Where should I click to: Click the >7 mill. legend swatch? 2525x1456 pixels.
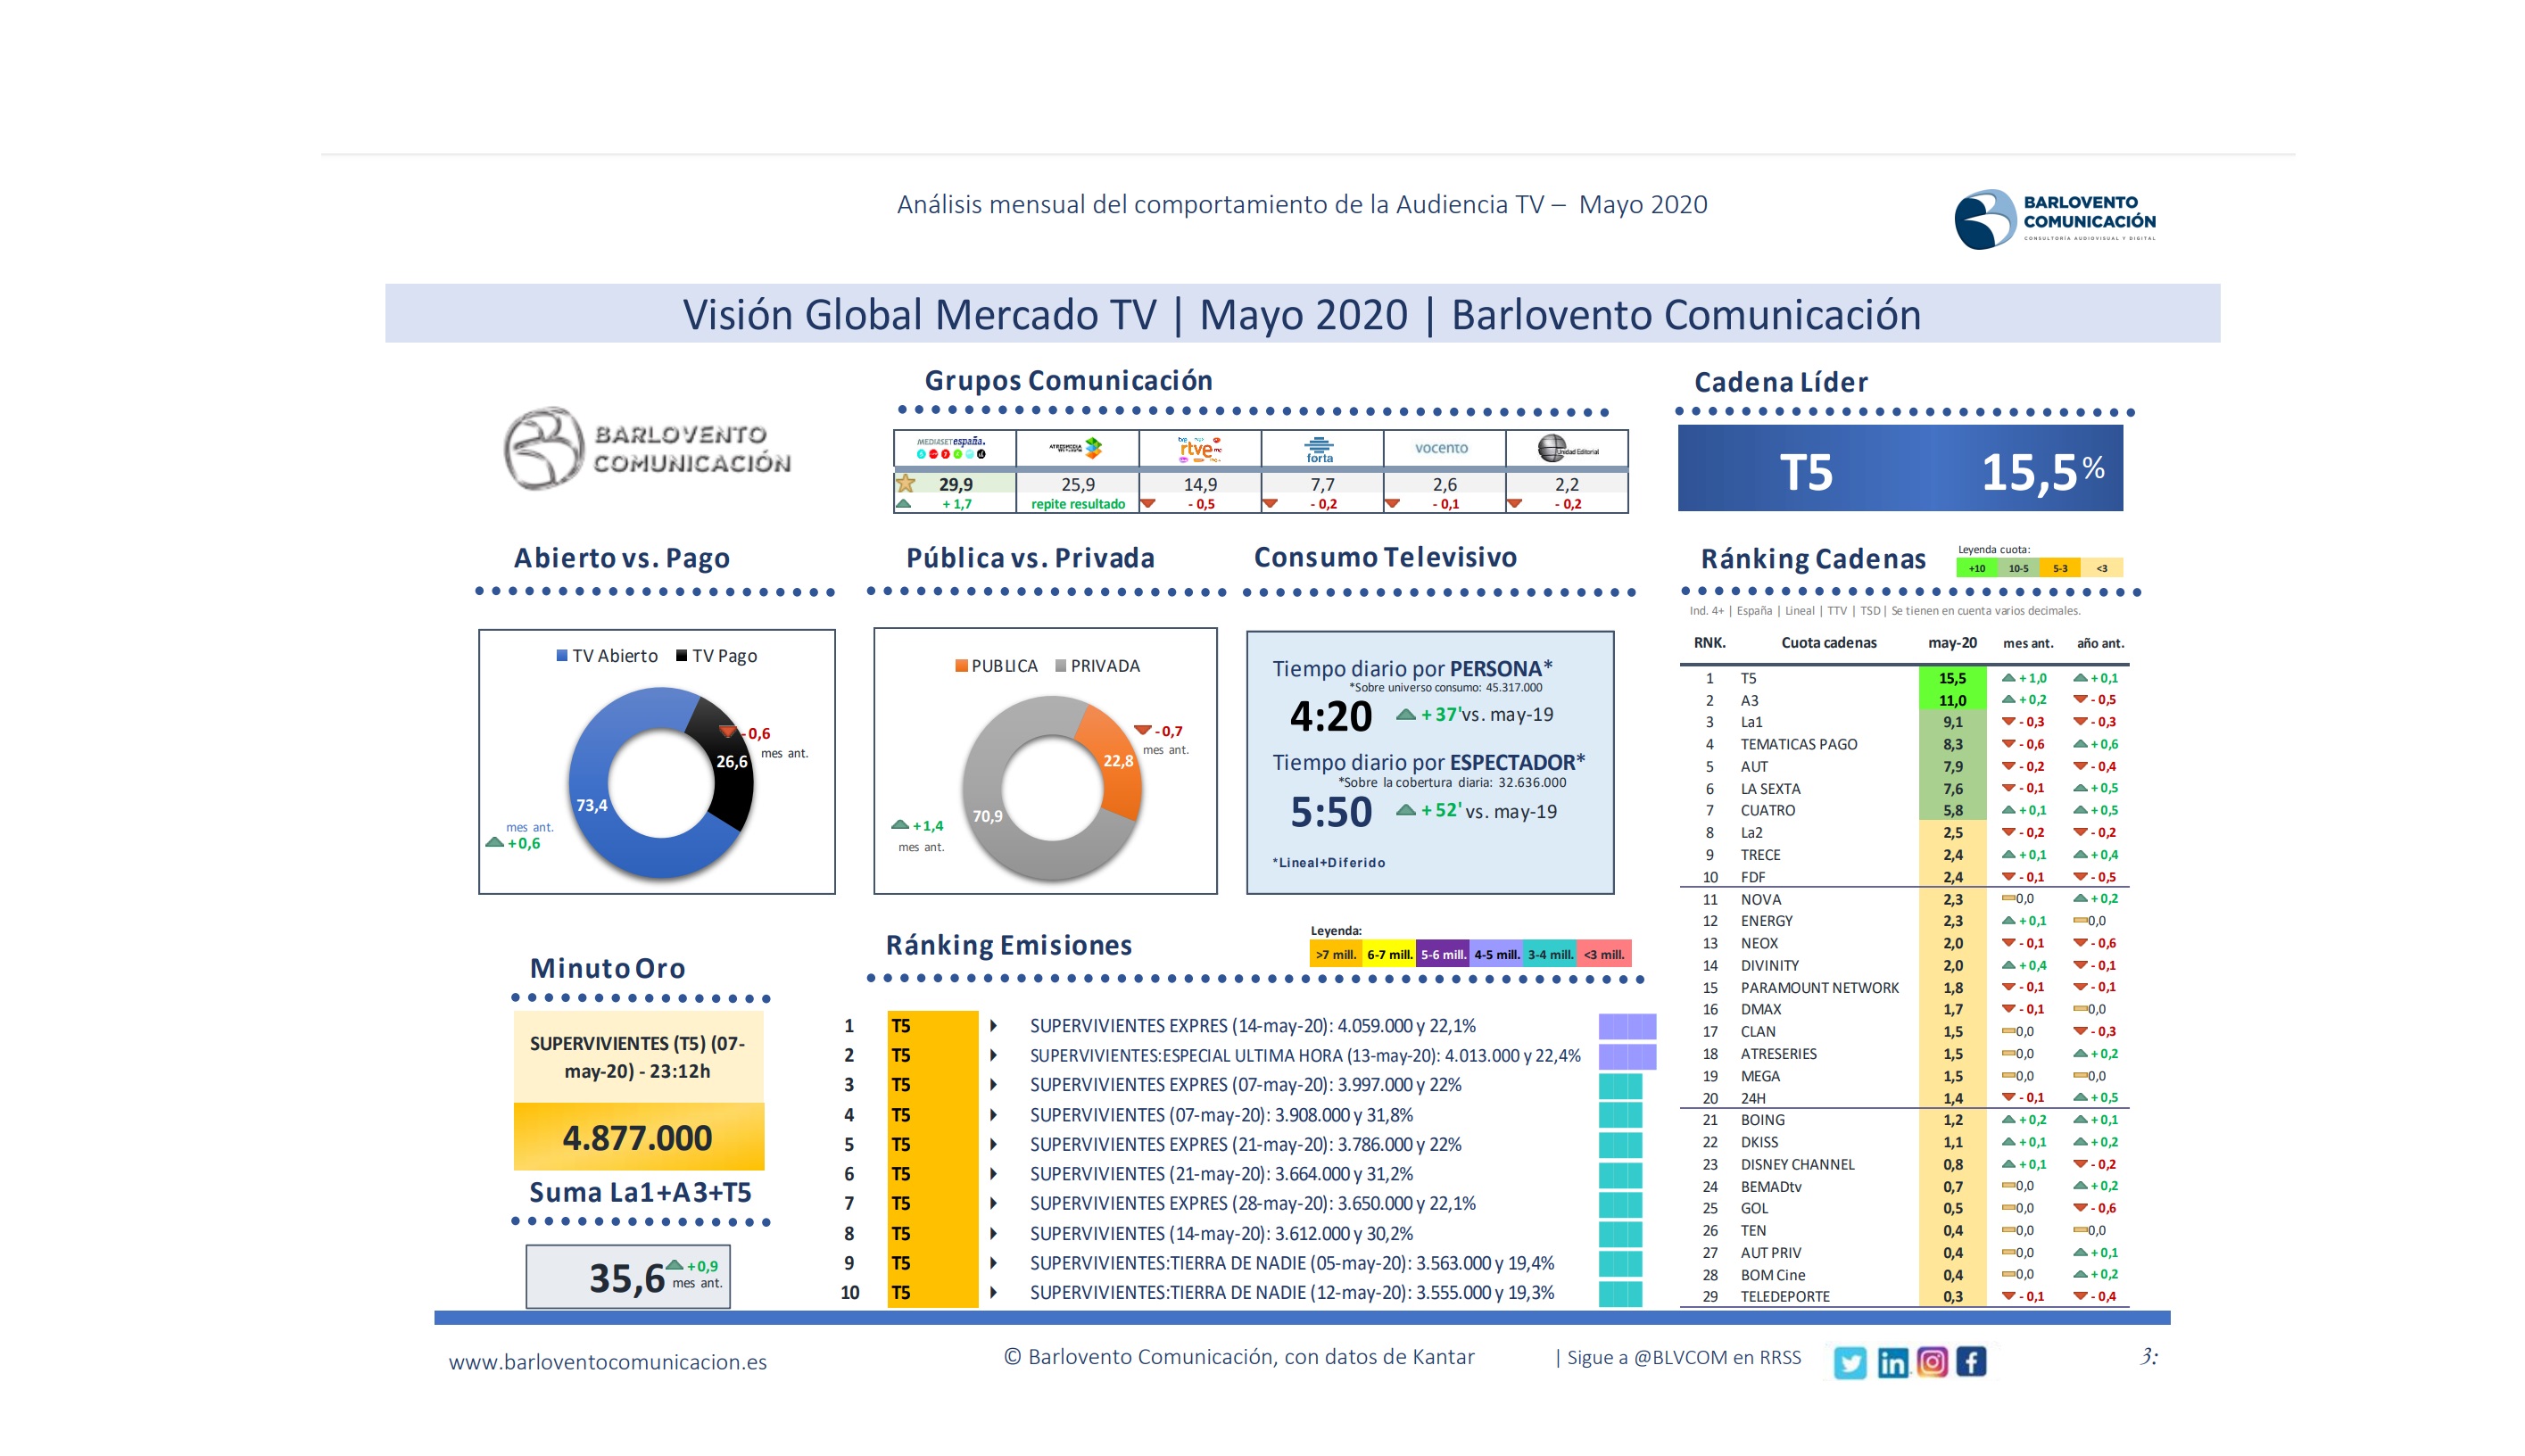pos(1336,954)
